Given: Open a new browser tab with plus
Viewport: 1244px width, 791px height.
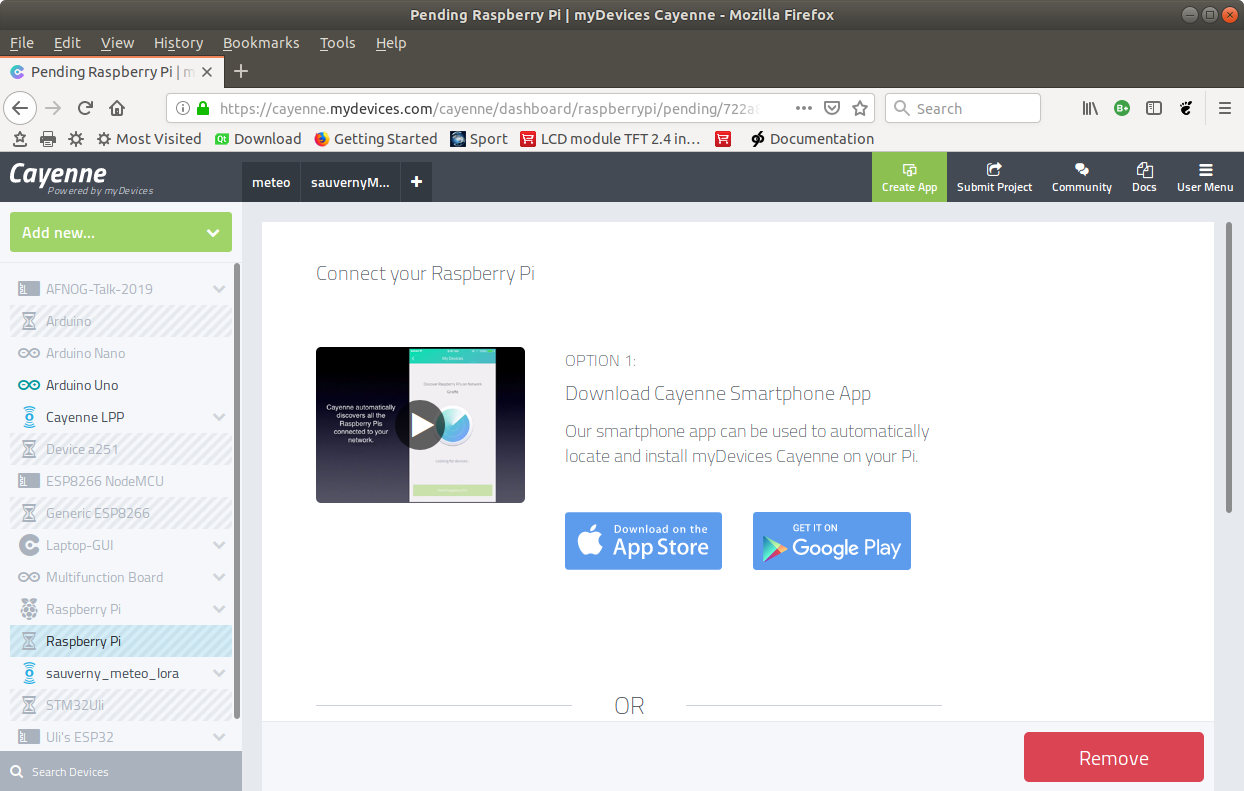Looking at the screenshot, I should point(240,71).
